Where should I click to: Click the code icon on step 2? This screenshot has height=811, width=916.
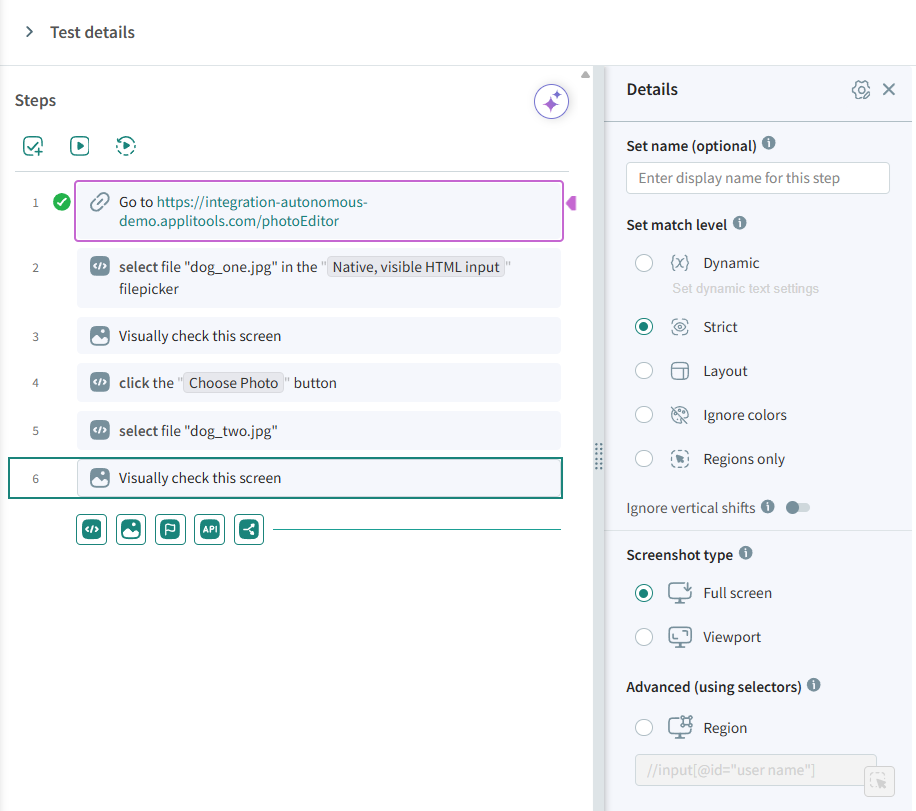pyautogui.click(x=100, y=266)
